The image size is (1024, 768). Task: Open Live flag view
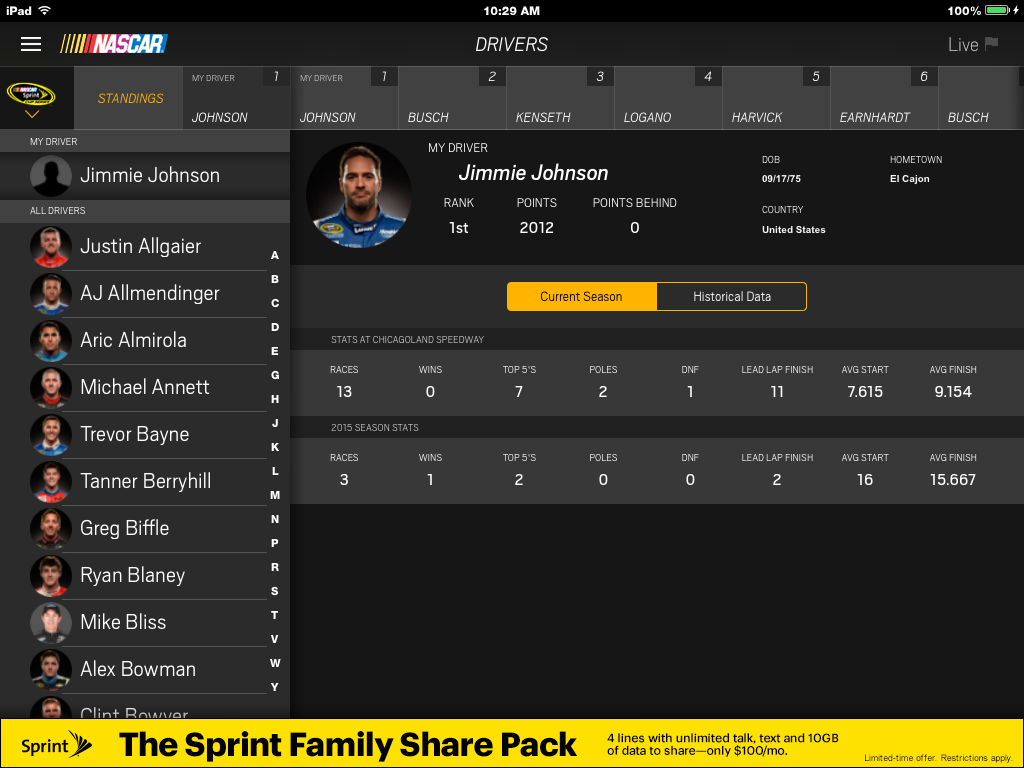pos(973,44)
